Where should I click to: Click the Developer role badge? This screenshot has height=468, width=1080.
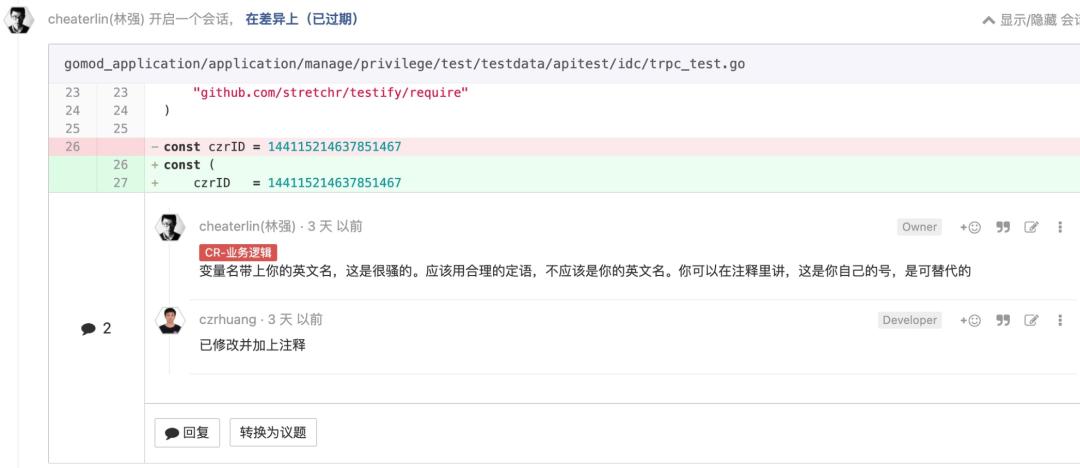click(x=909, y=321)
